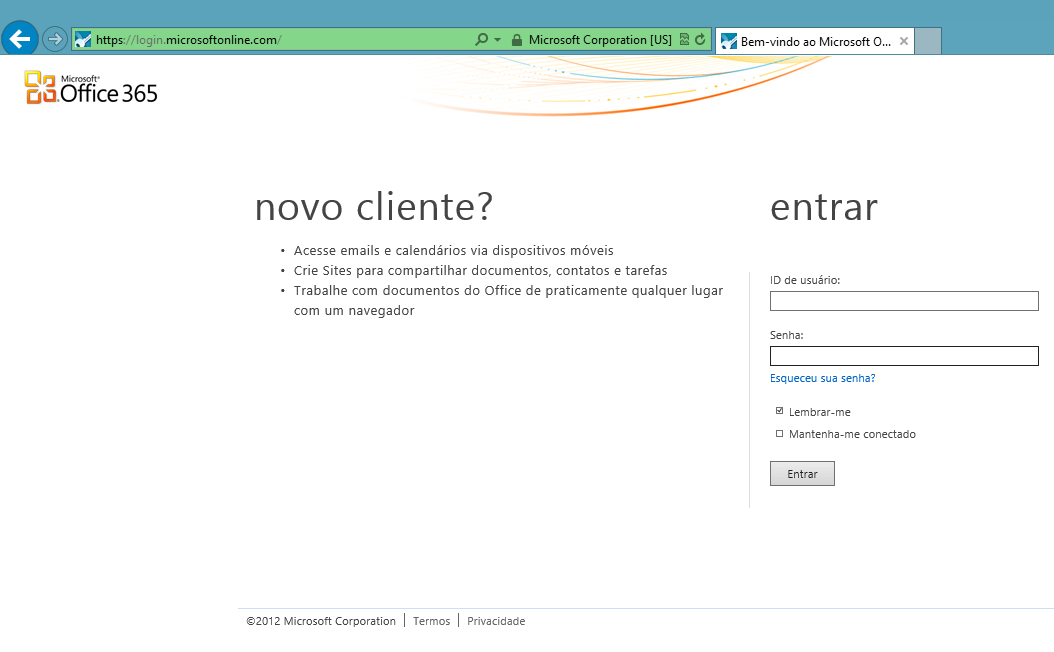Viewport: 1054px width, 652px height.
Task: Open the address bar autocomplete dropdown arrow
Action: pyautogui.click(x=497, y=40)
